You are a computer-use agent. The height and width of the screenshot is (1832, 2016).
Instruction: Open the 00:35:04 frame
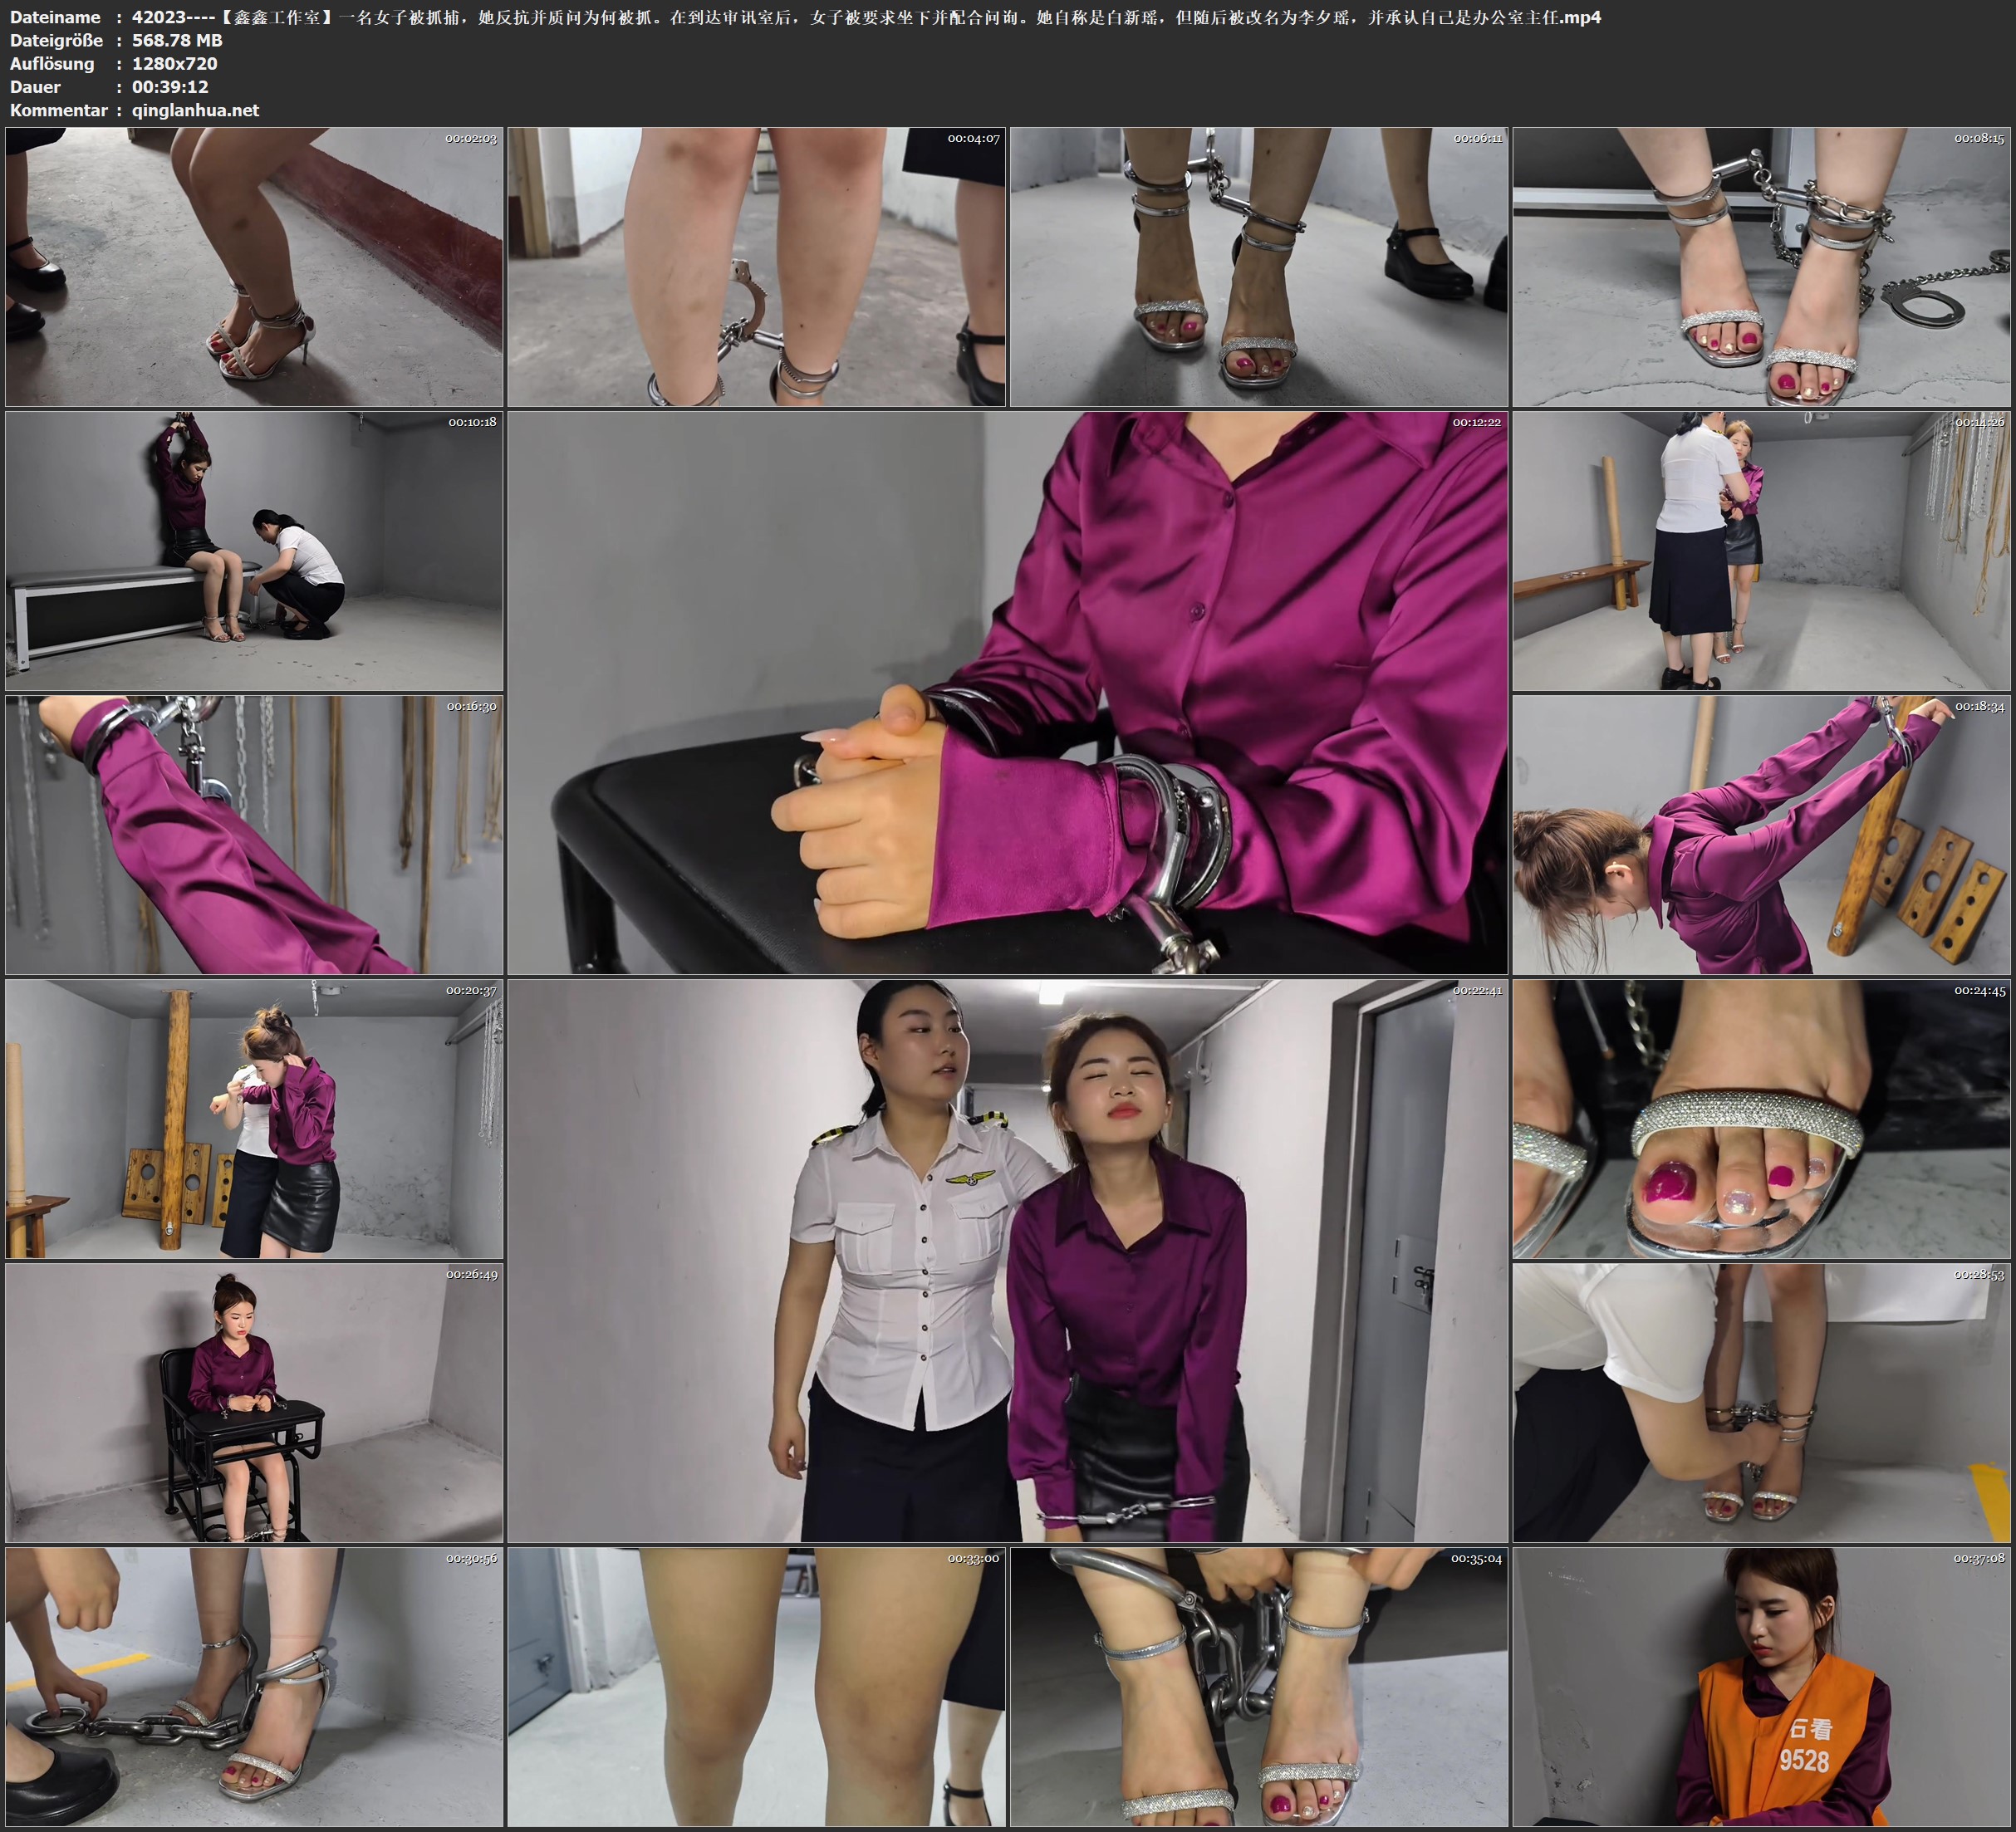point(1259,1687)
